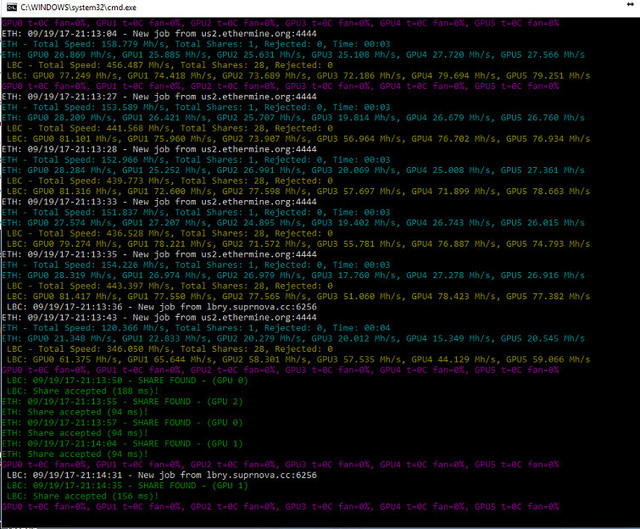
Task: Click ETH Total Speed 152.966 Mh/s line
Action: (x=196, y=160)
